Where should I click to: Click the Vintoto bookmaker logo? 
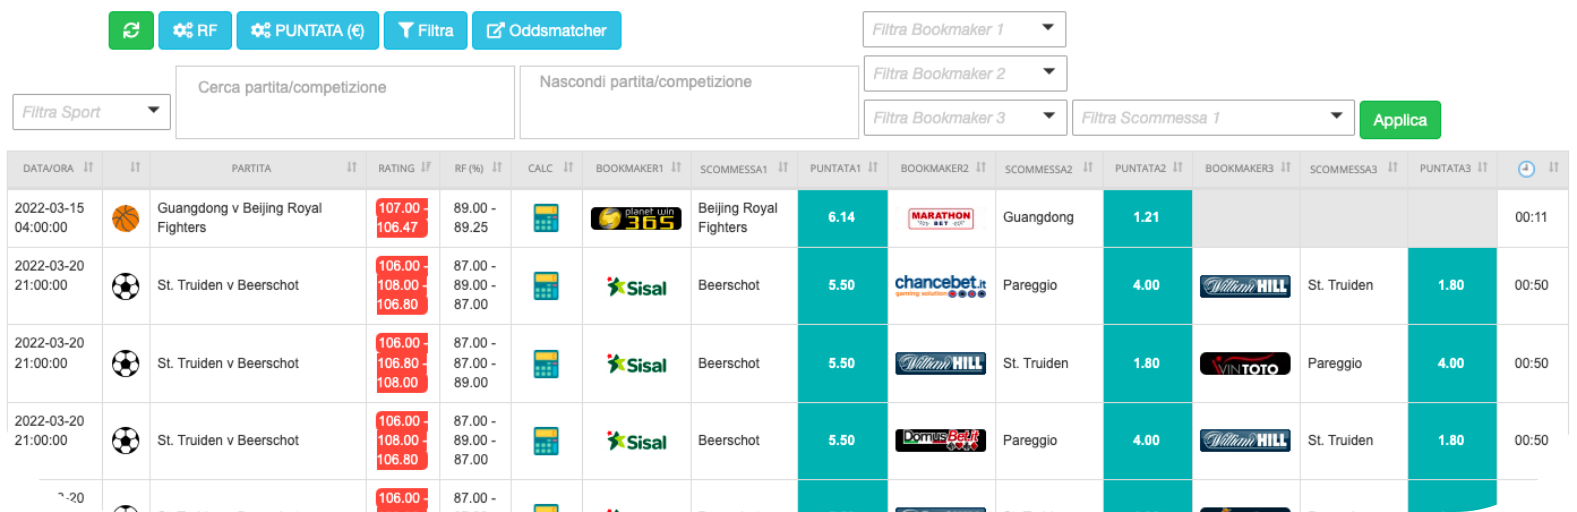[x=1245, y=364]
